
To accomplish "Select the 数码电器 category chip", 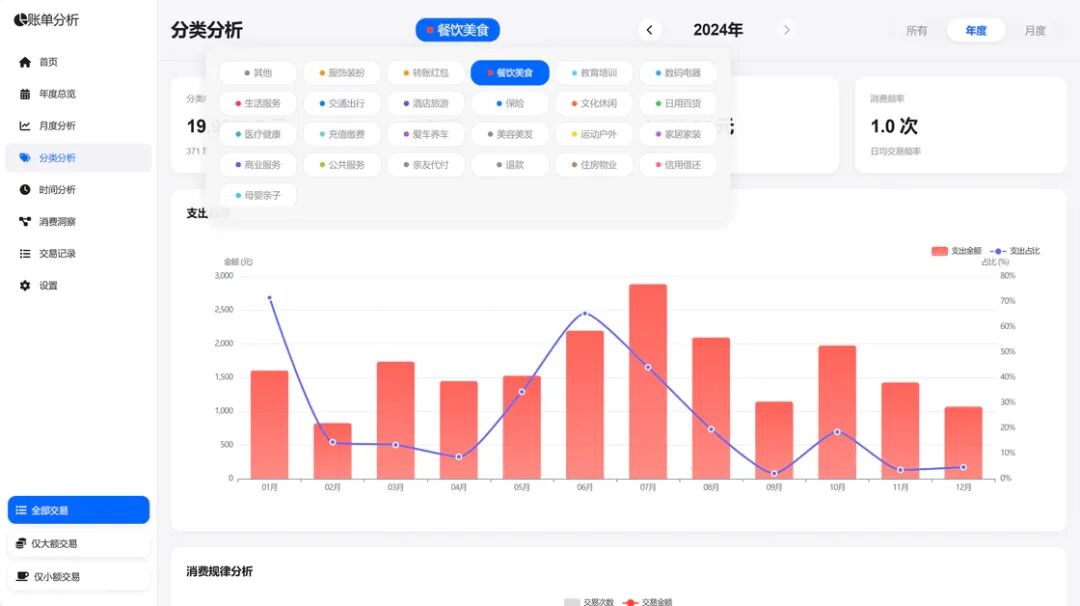I will (678, 73).
